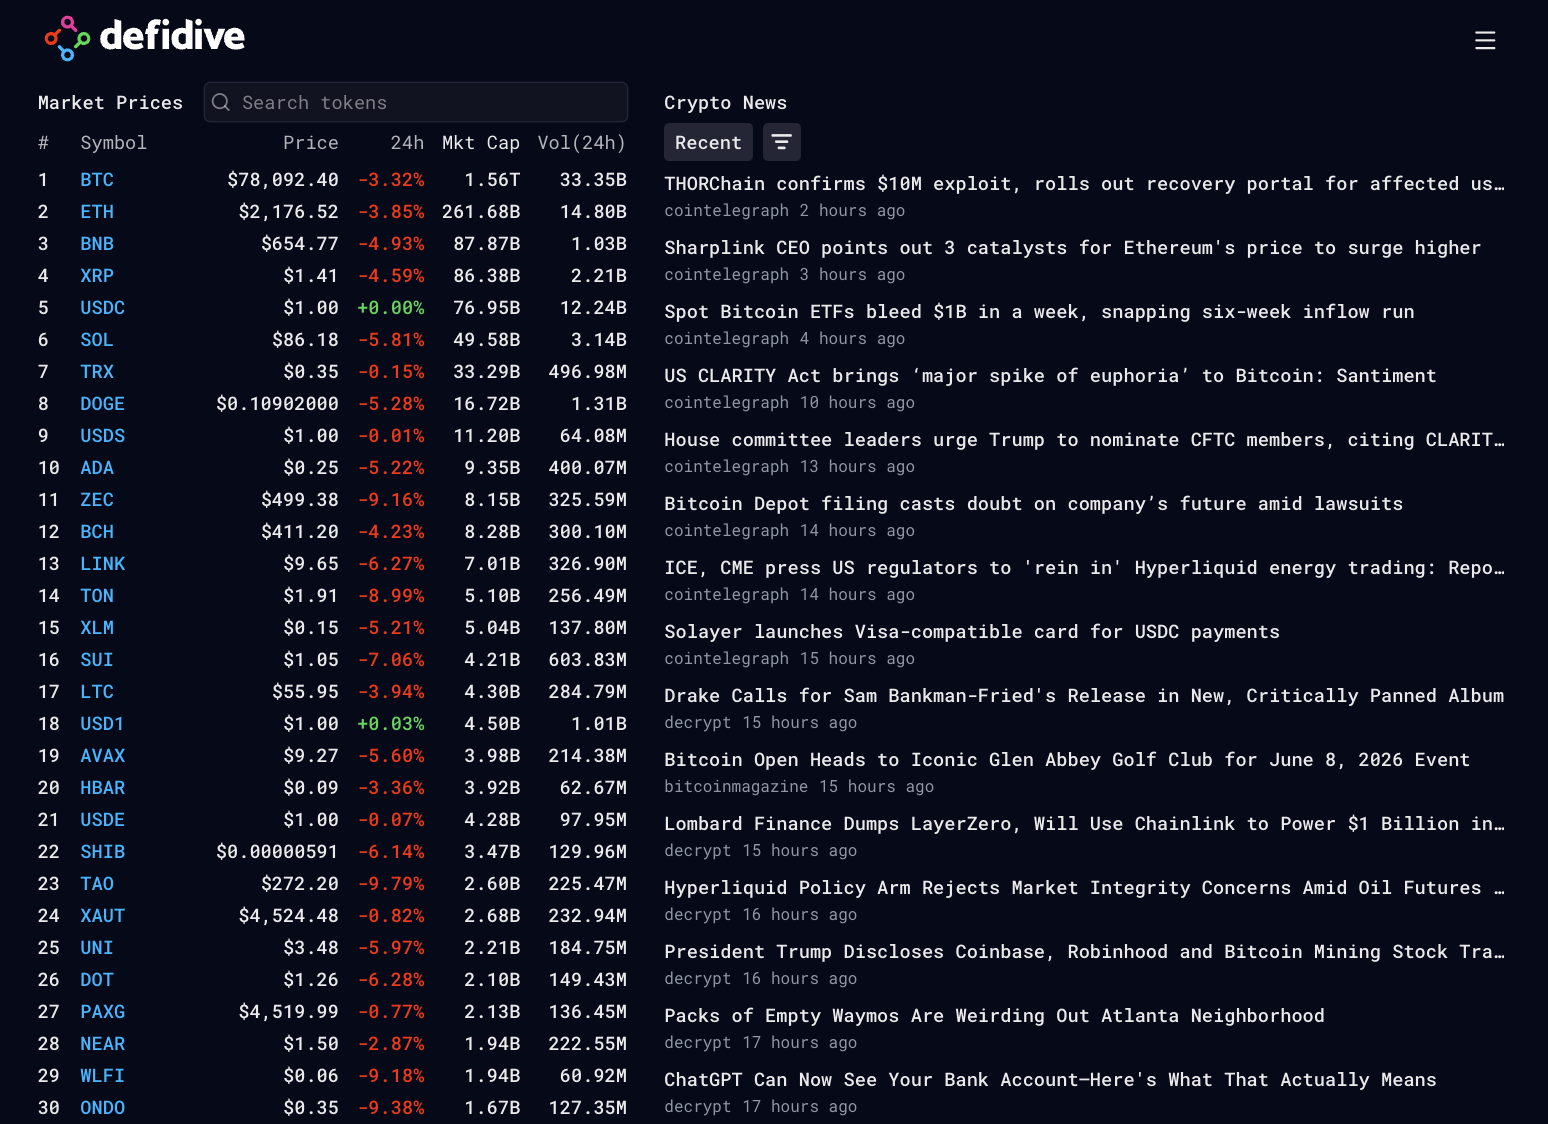Open the XRP token link
The image size is (1548, 1124).
(97, 276)
